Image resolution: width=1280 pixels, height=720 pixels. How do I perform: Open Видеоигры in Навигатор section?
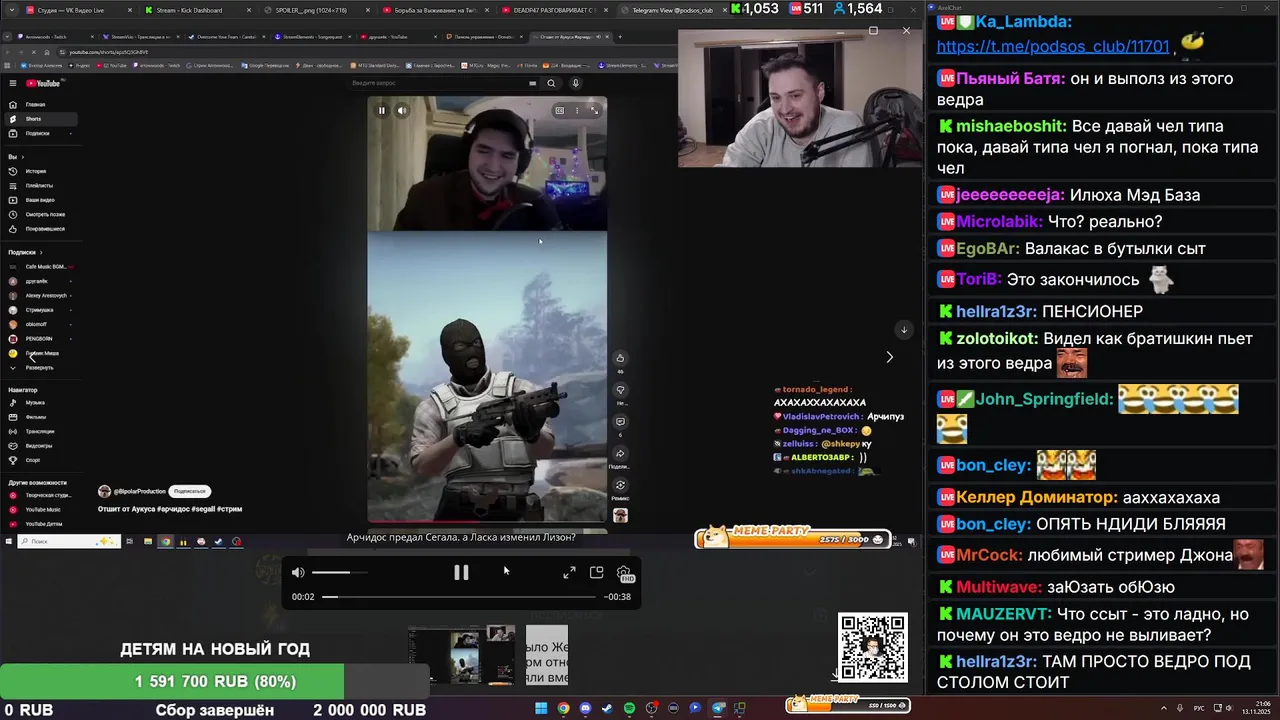coord(40,446)
